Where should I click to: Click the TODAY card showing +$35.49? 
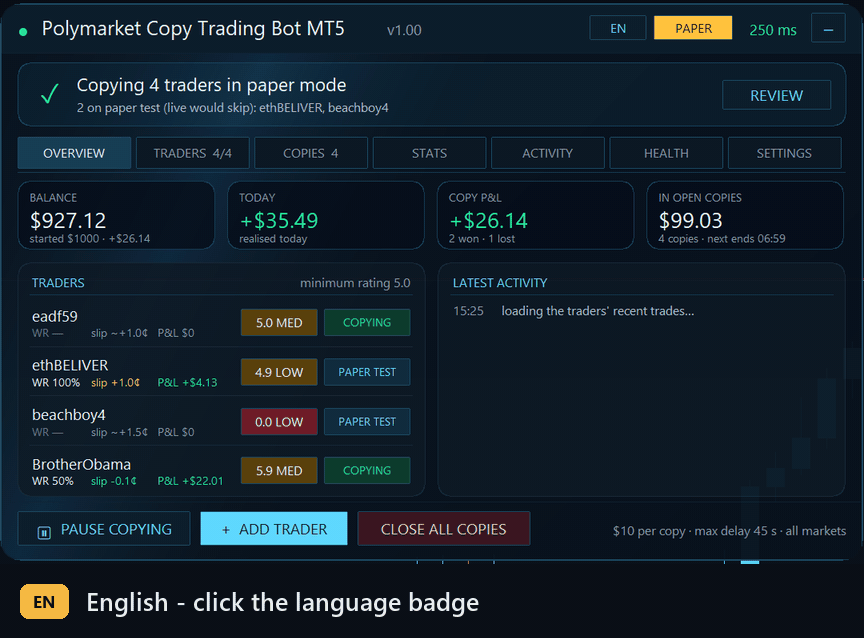tap(326, 215)
